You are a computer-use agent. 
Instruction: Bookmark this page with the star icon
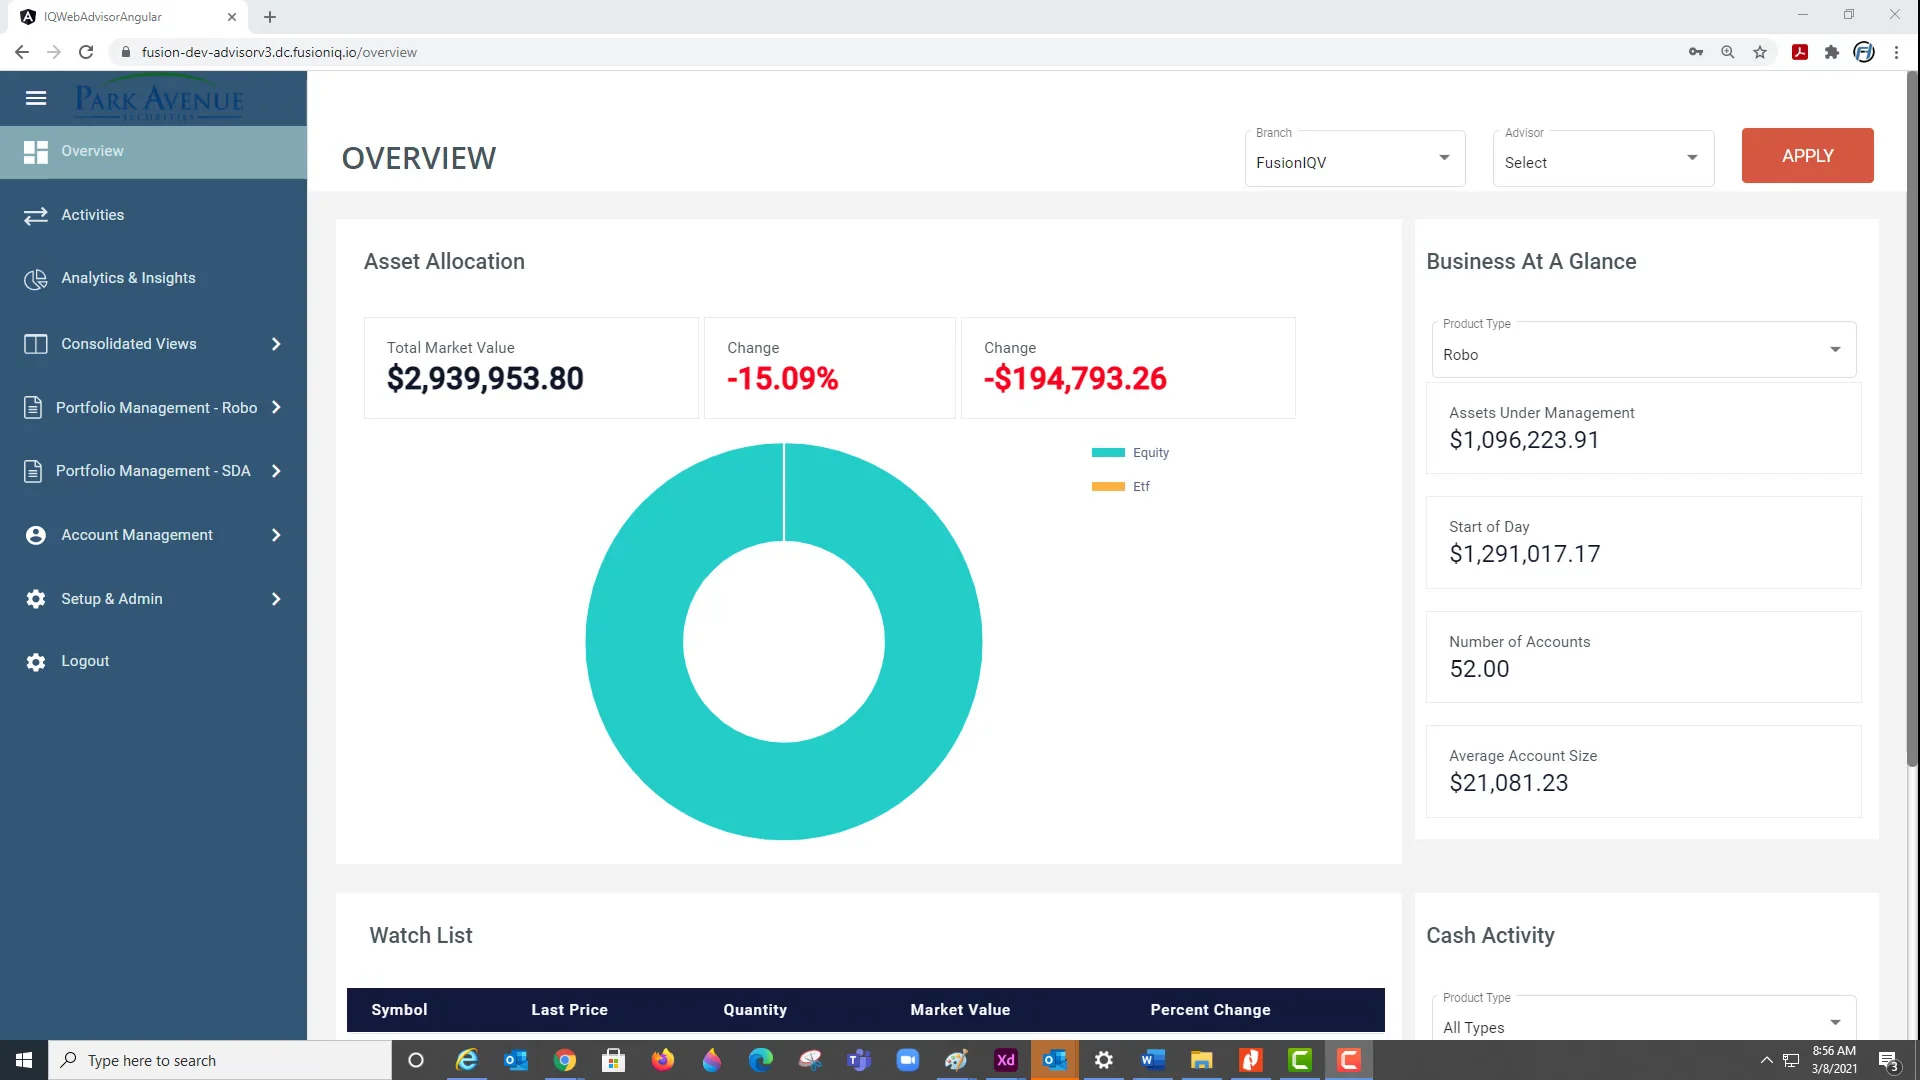click(x=1760, y=52)
